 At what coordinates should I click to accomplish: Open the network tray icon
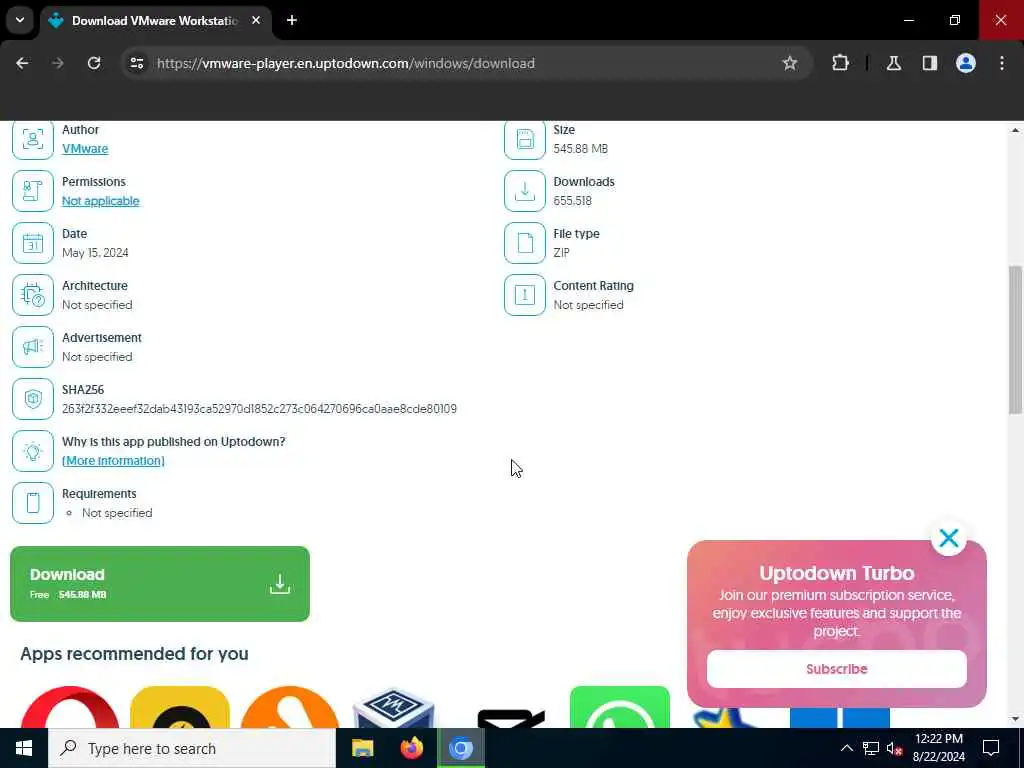coord(871,748)
